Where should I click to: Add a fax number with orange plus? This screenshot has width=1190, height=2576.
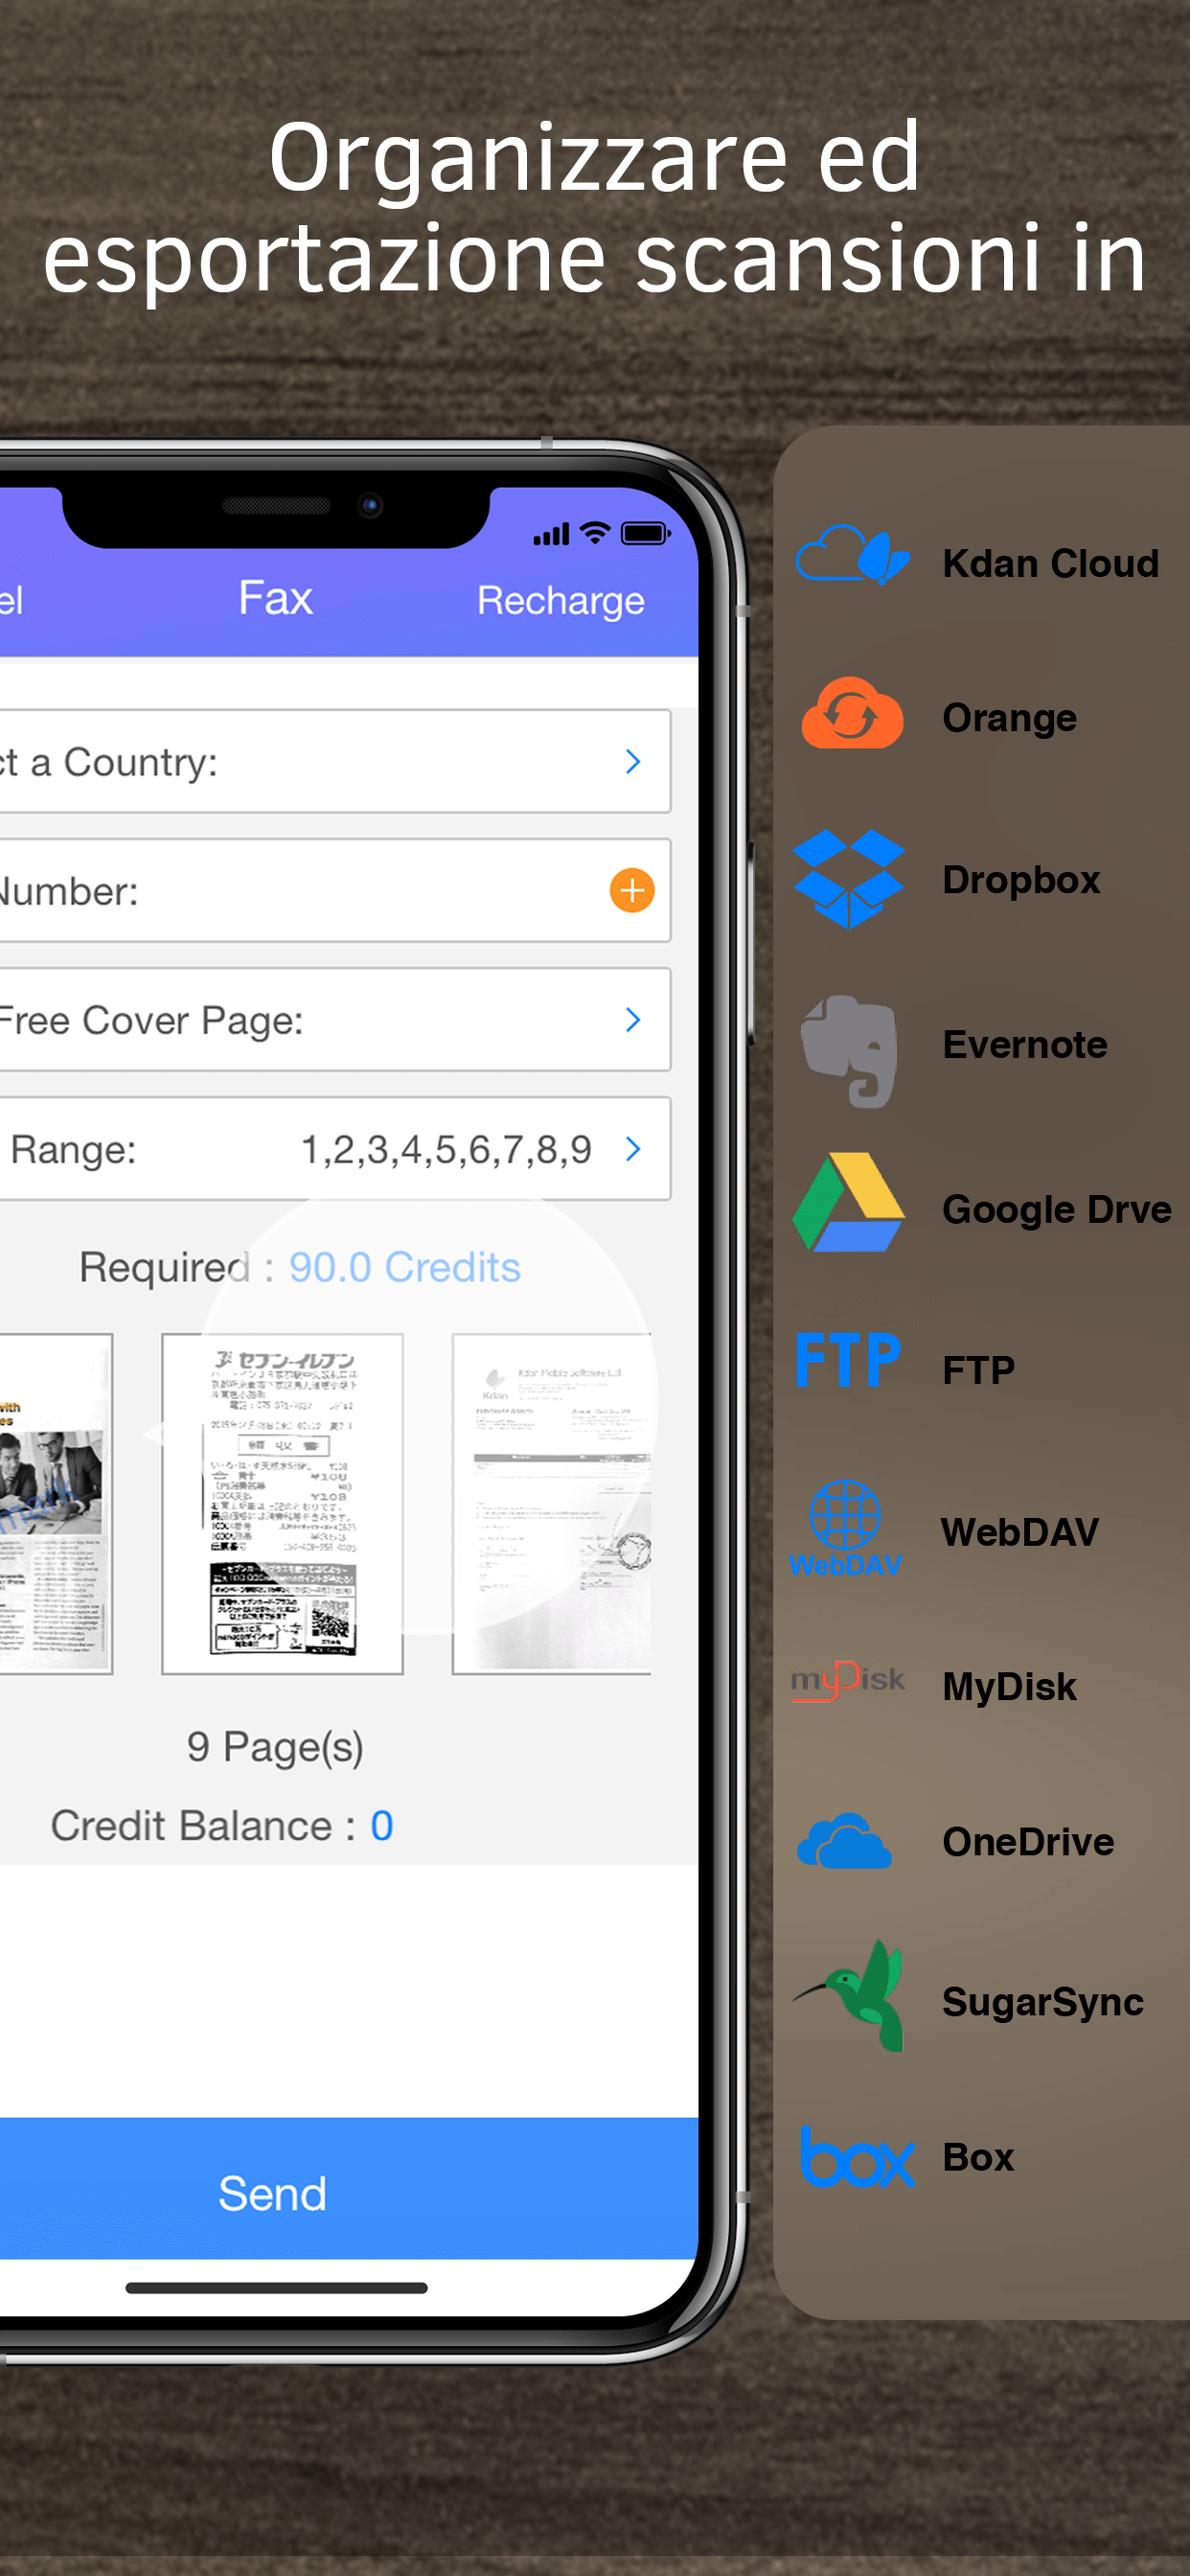(632, 890)
